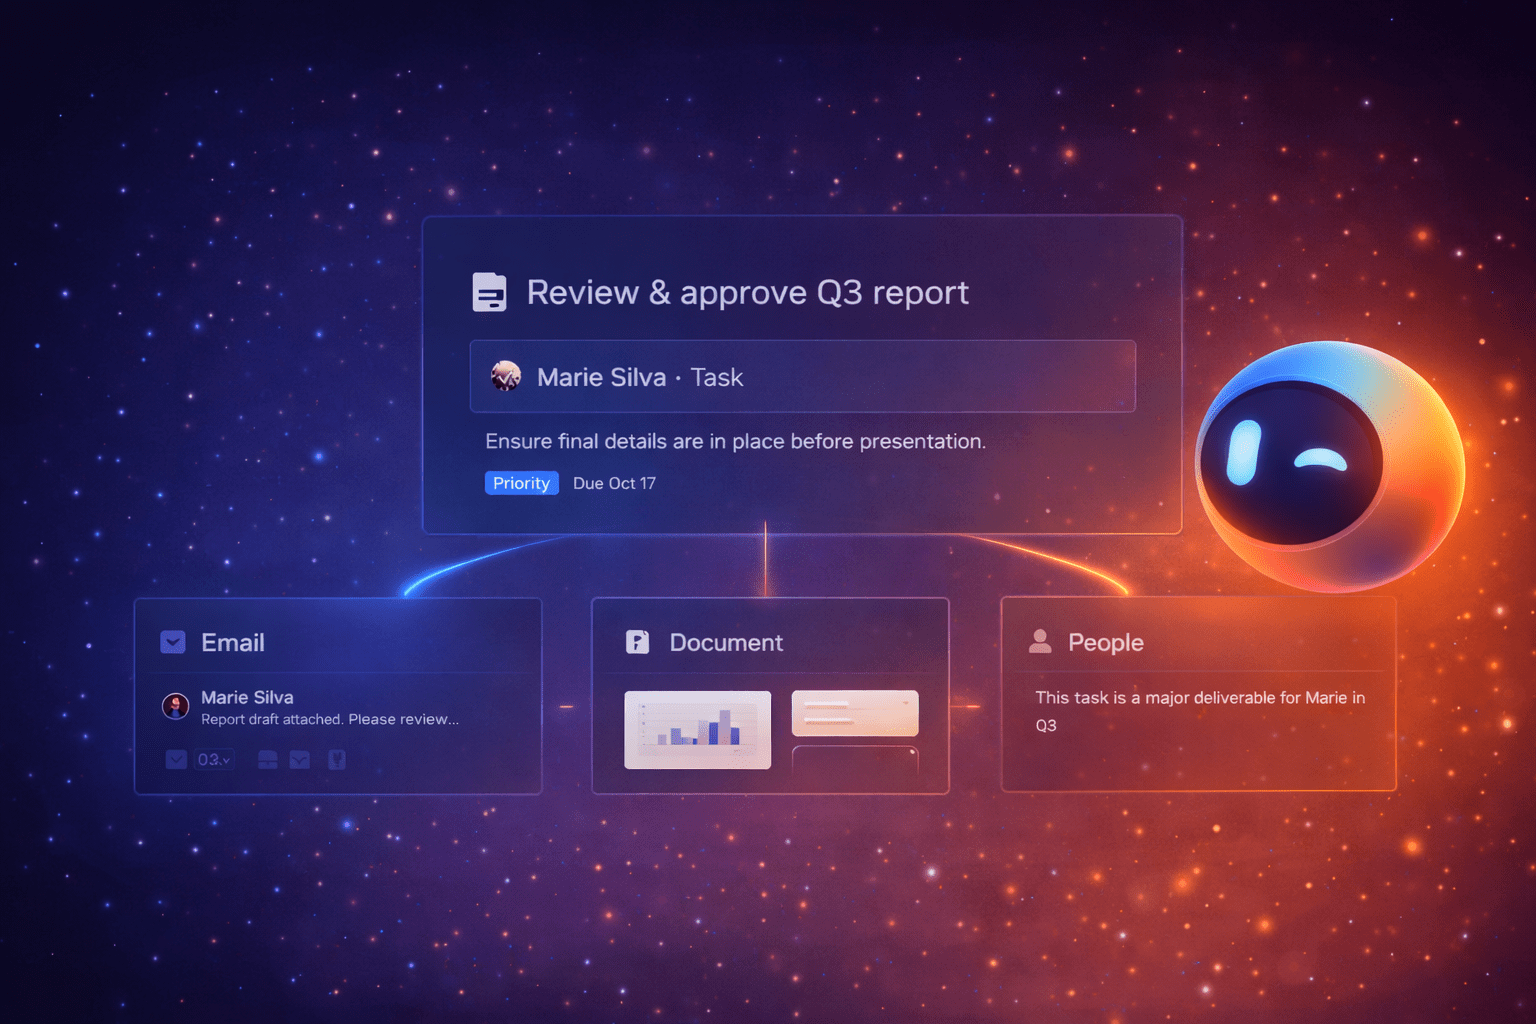This screenshot has height=1024, width=1536.
Task: Click the pin icon in the email toolbar
Action: click(x=337, y=760)
